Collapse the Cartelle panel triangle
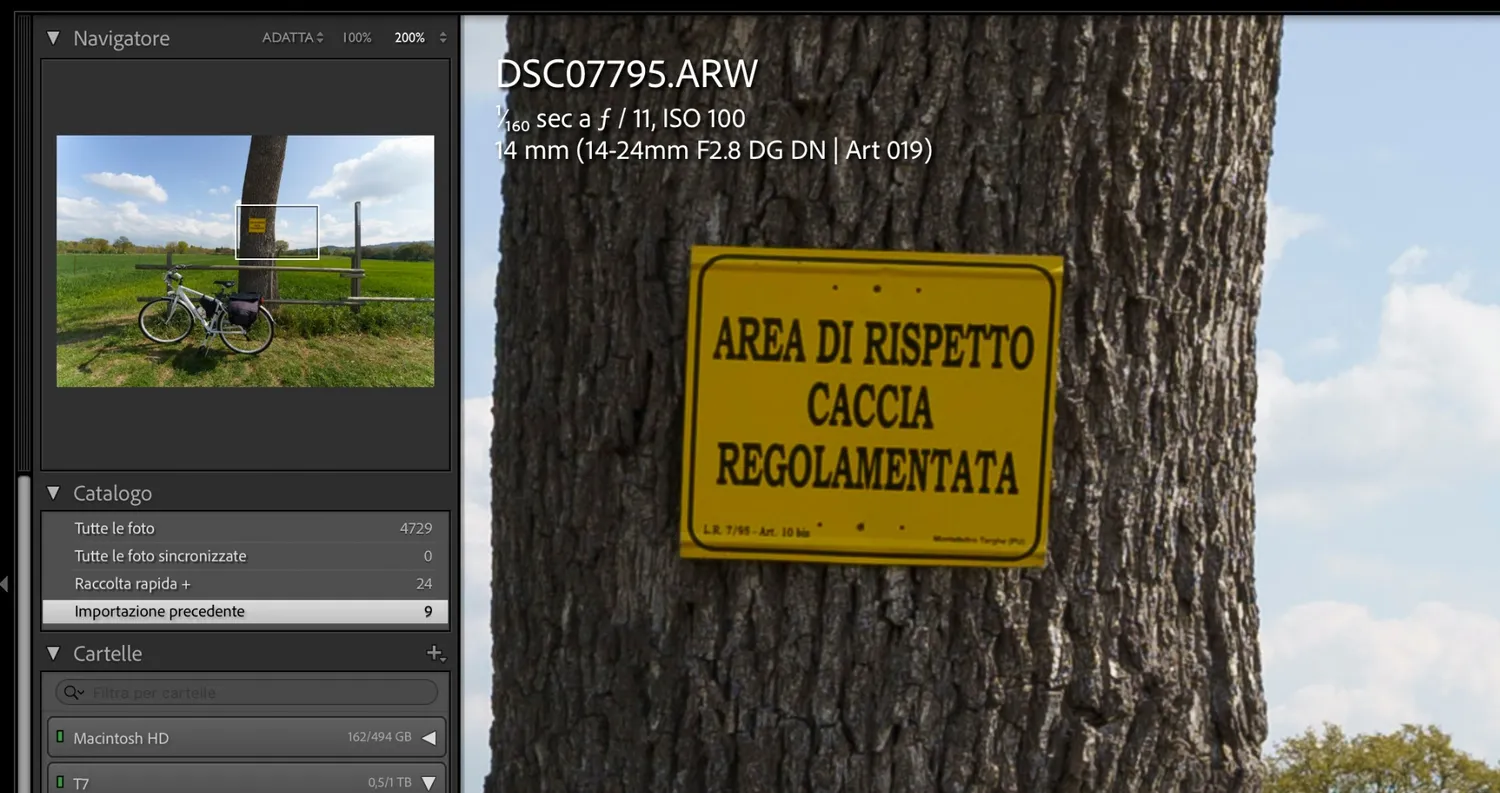The height and width of the screenshot is (793, 1500). [54, 653]
